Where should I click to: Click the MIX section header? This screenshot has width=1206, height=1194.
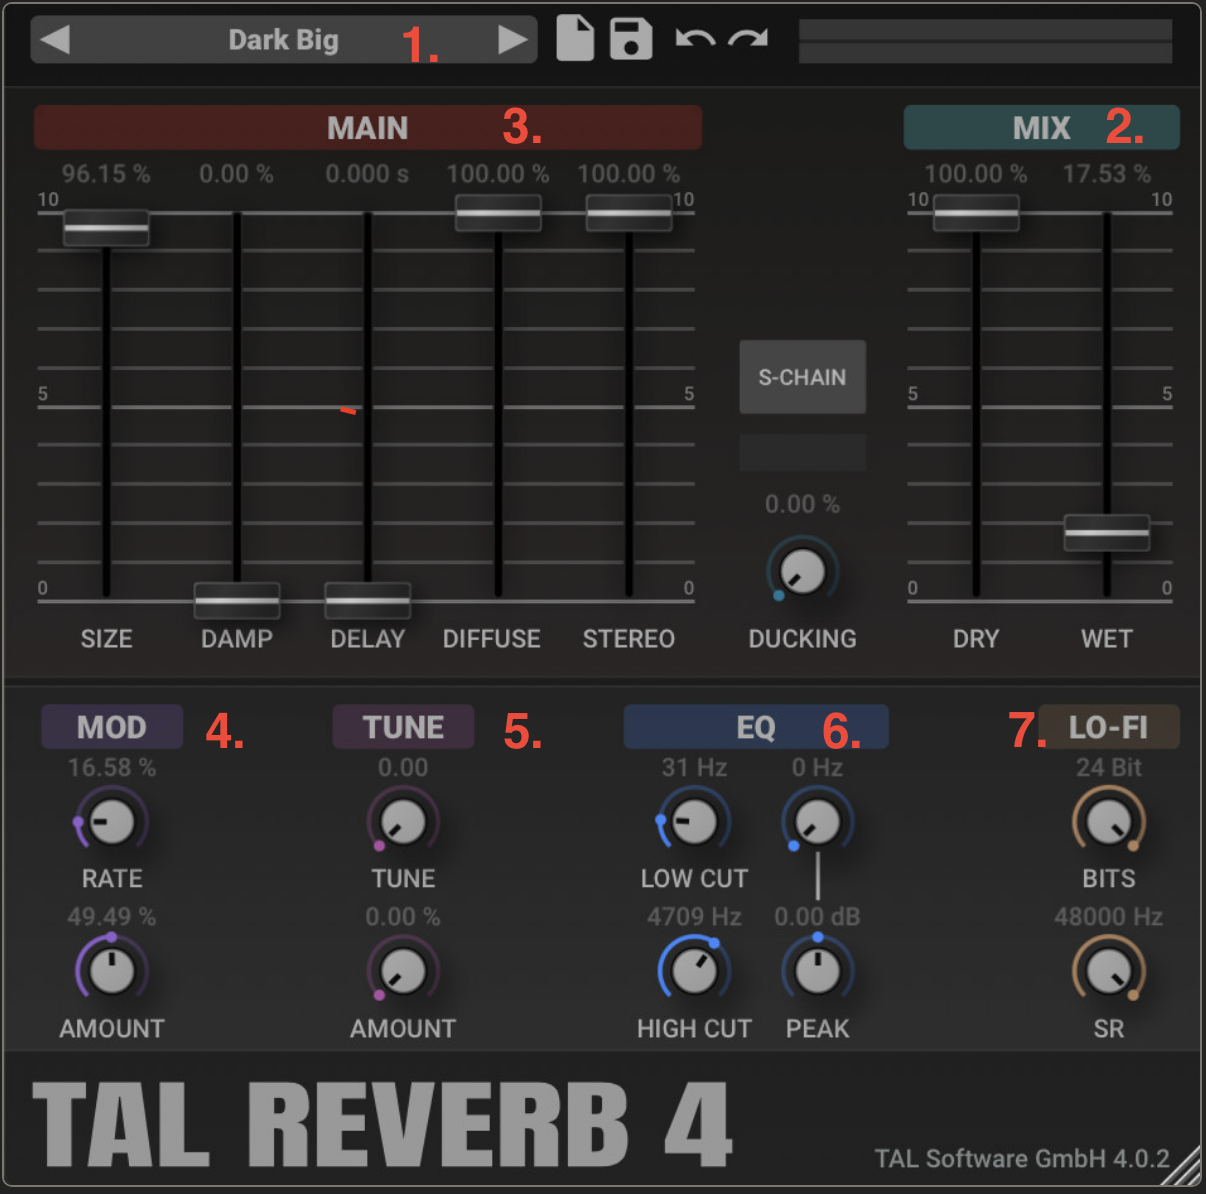[1042, 128]
